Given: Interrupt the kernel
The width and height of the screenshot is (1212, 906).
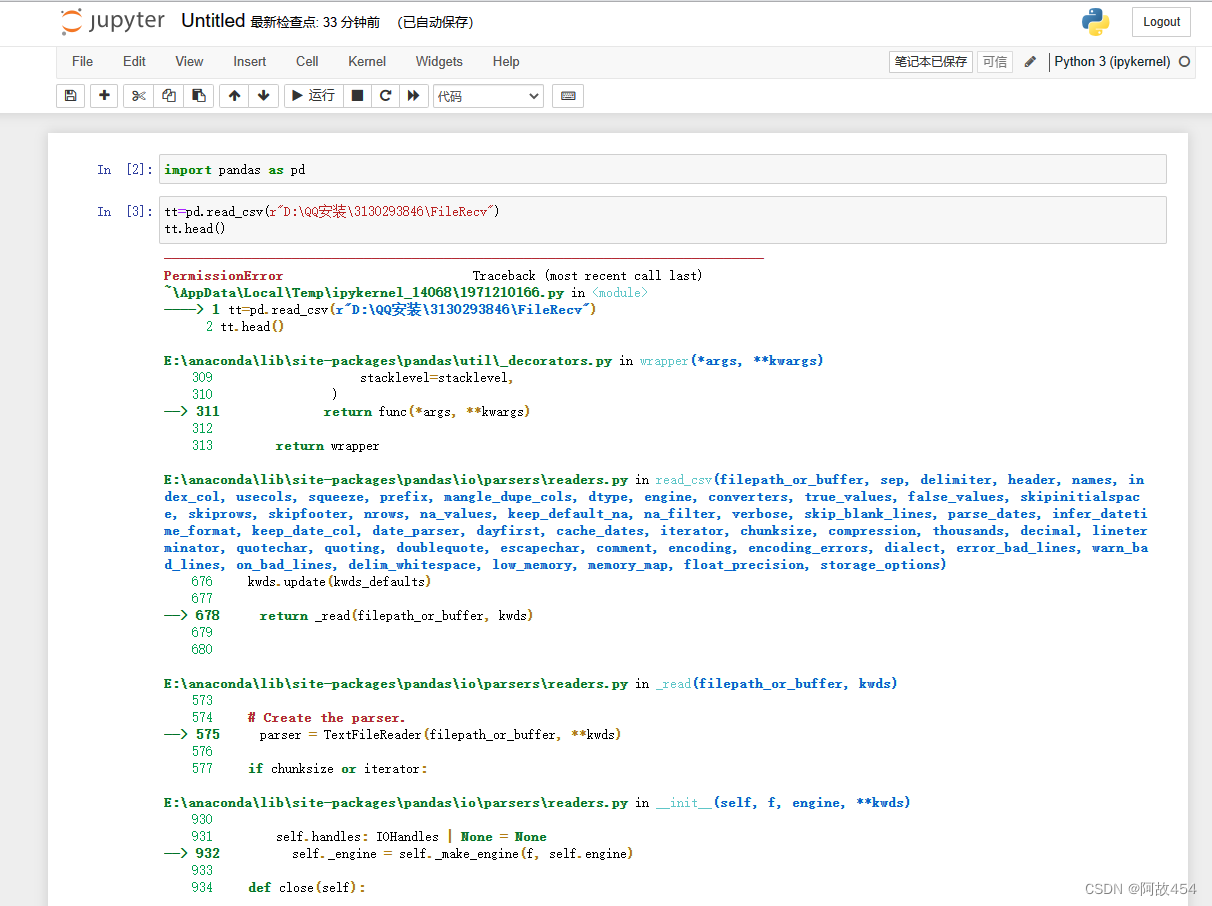Looking at the screenshot, I should pos(357,95).
